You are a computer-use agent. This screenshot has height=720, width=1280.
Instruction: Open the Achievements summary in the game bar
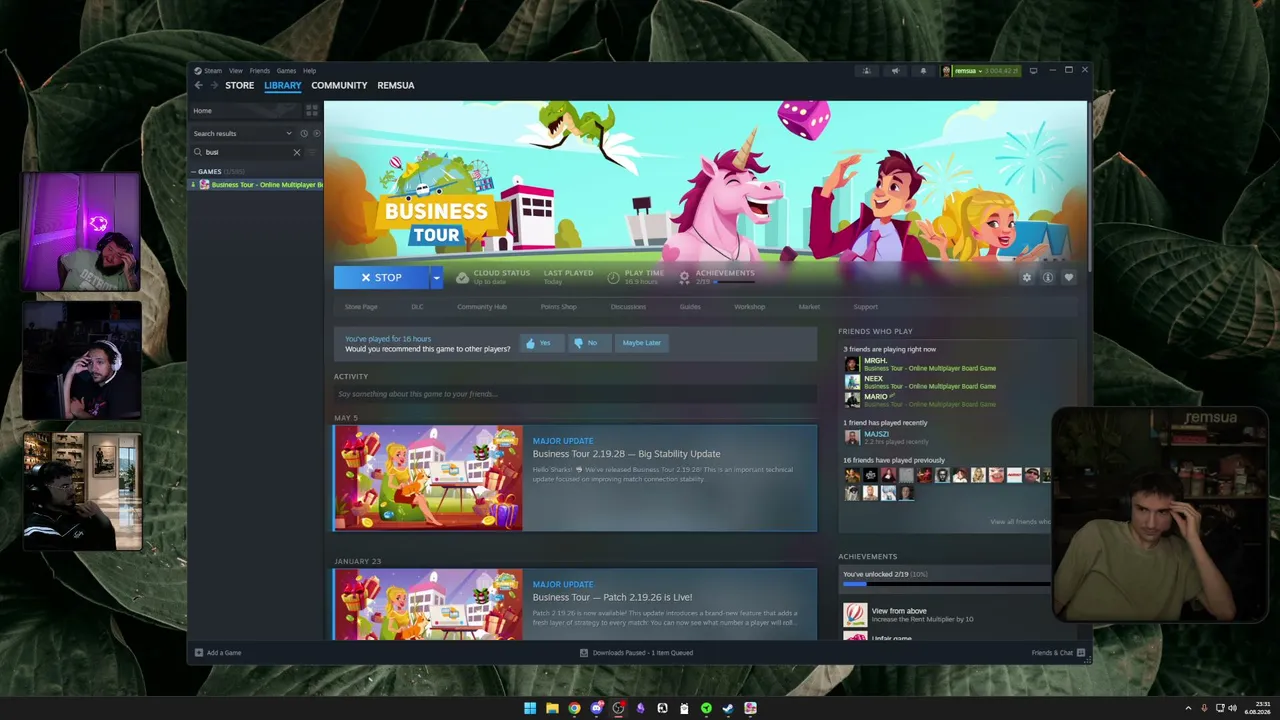pos(717,277)
